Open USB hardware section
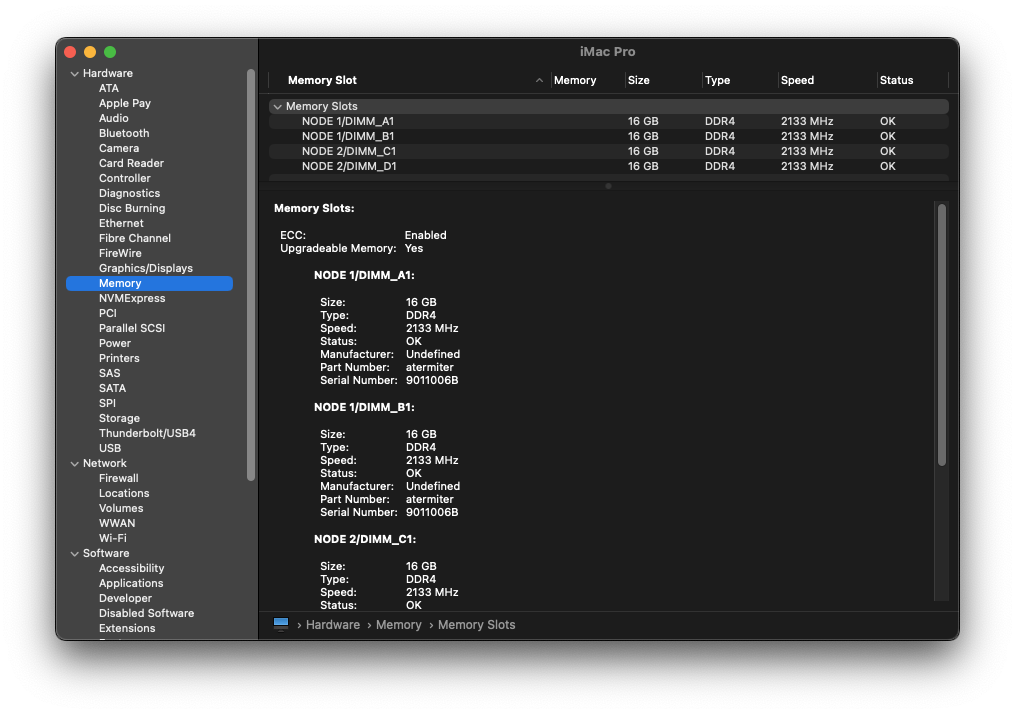The image size is (1015, 714). (x=110, y=448)
